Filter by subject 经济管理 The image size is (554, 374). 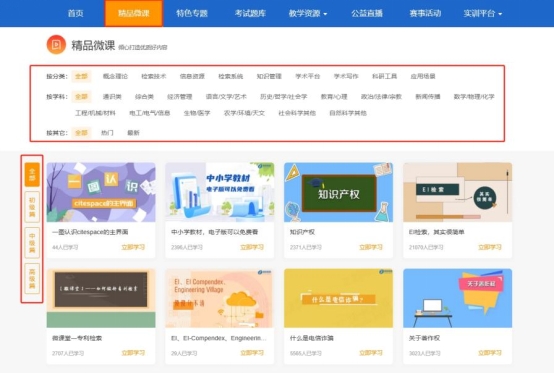[x=179, y=96]
